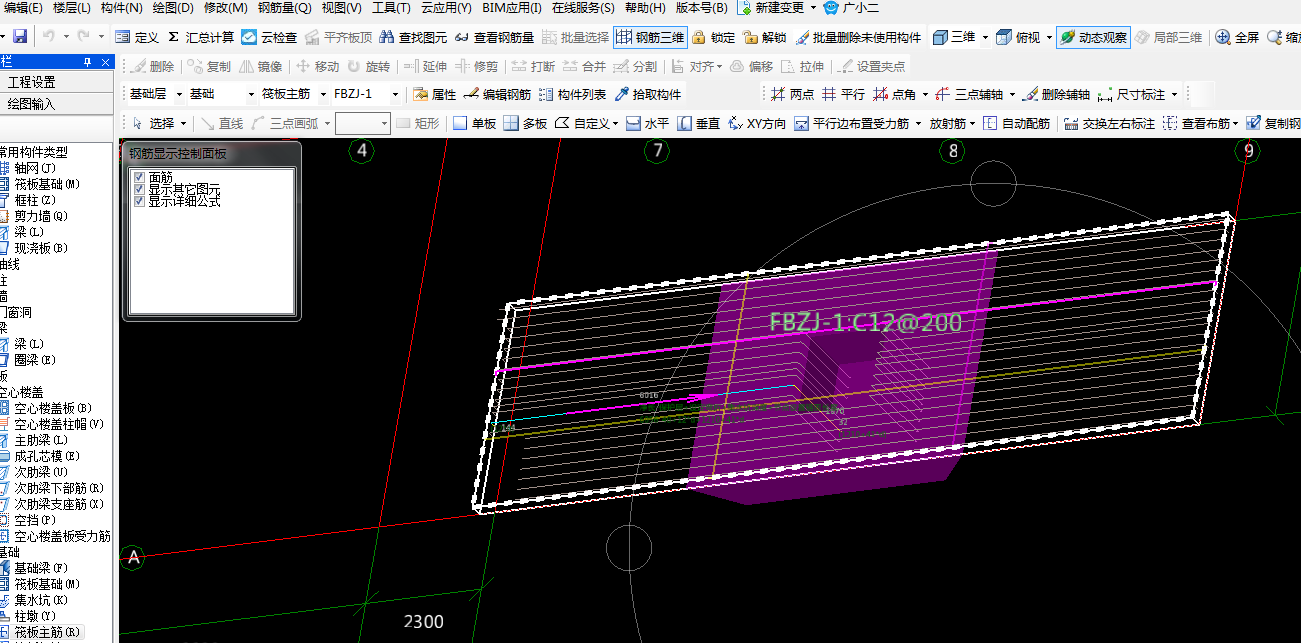This screenshot has width=1301, height=643.
Task: Expand 平行边布置受力筋 dropdown arrow
Action: tap(917, 123)
